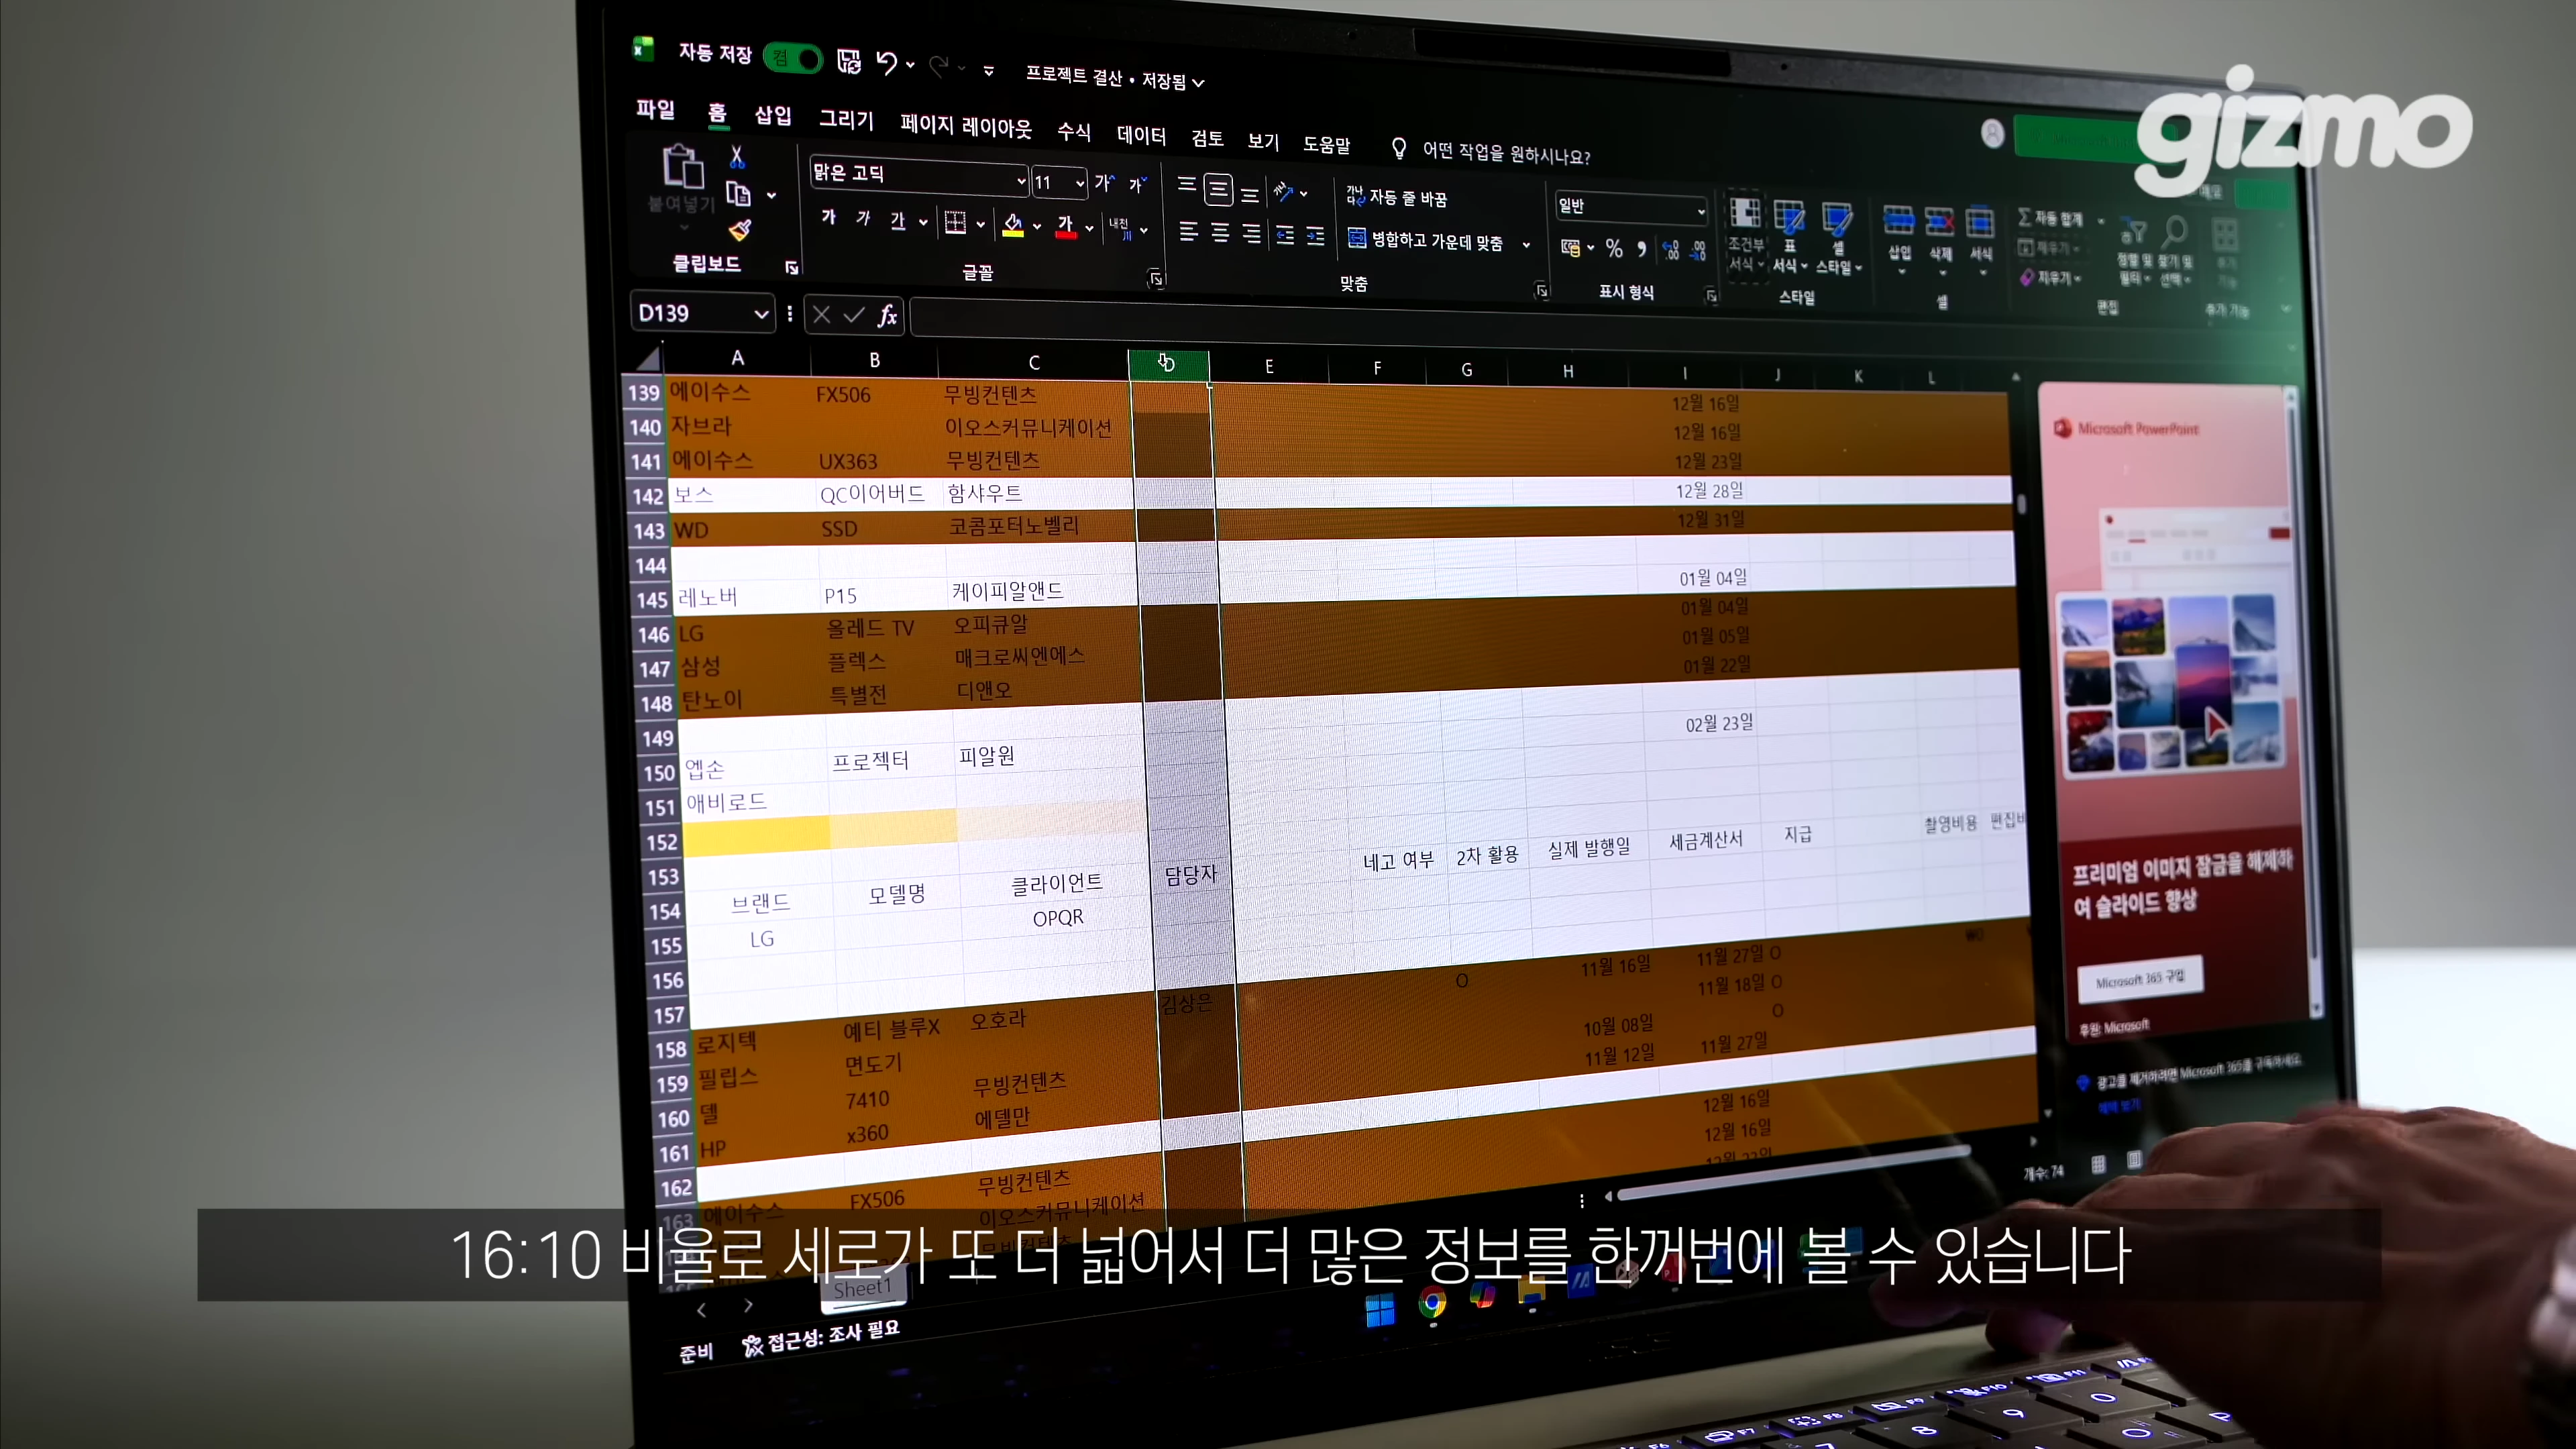The width and height of the screenshot is (2576, 1449).
Task: Toggle the 자동 저장 autosave switch
Action: (x=793, y=58)
